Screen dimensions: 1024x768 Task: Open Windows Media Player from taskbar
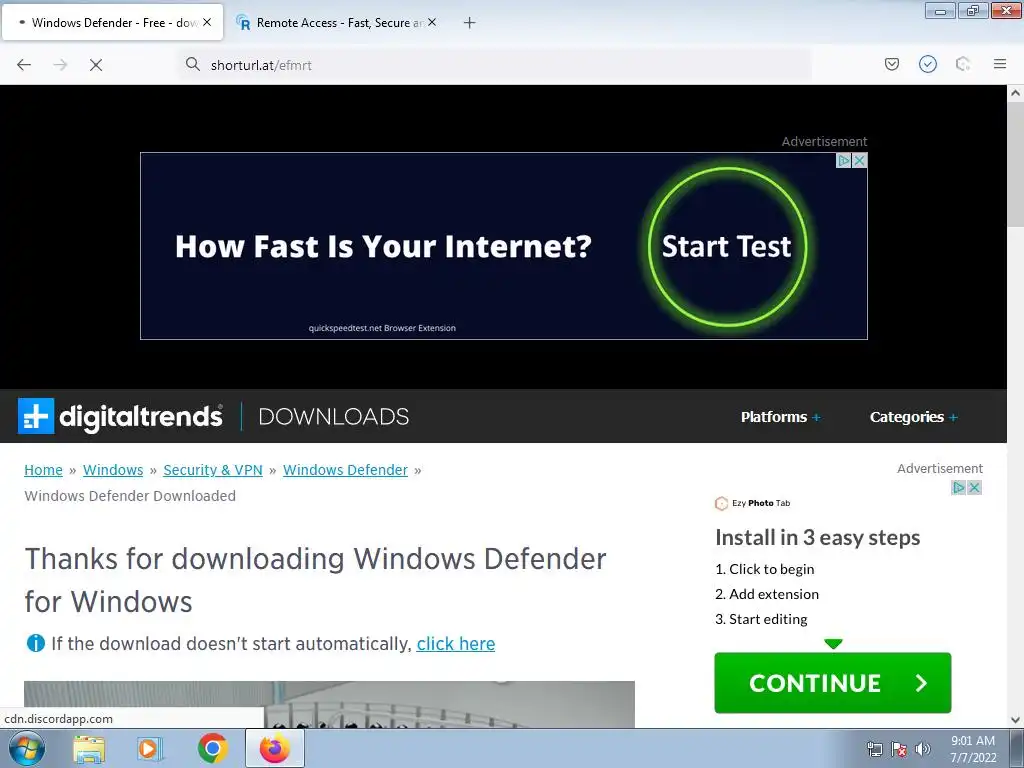[x=150, y=748]
